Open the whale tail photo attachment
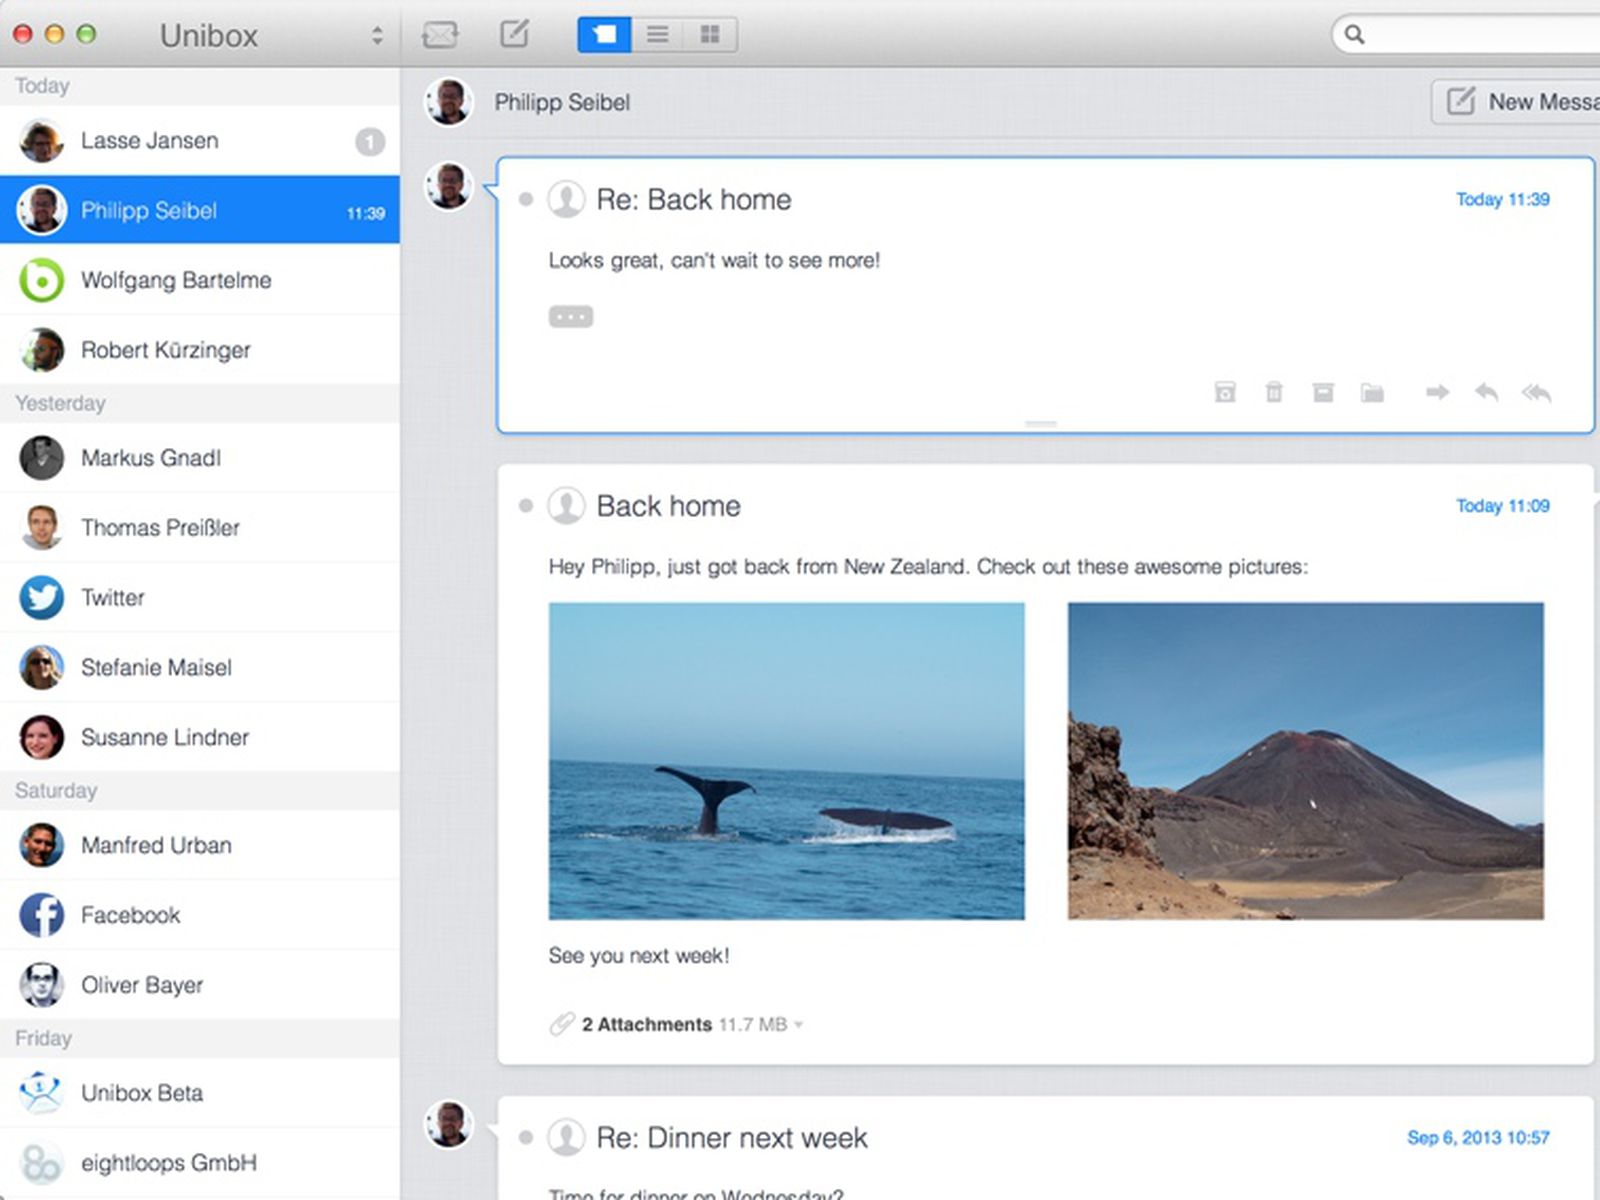The width and height of the screenshot is (1600, 1200). (786, 761)
